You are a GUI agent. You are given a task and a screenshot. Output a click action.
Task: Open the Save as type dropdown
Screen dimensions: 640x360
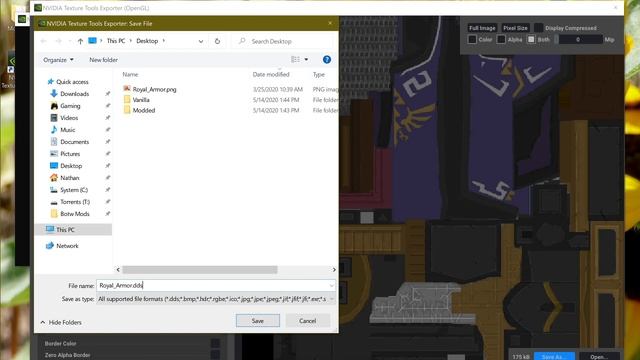[x=331, y=299]
